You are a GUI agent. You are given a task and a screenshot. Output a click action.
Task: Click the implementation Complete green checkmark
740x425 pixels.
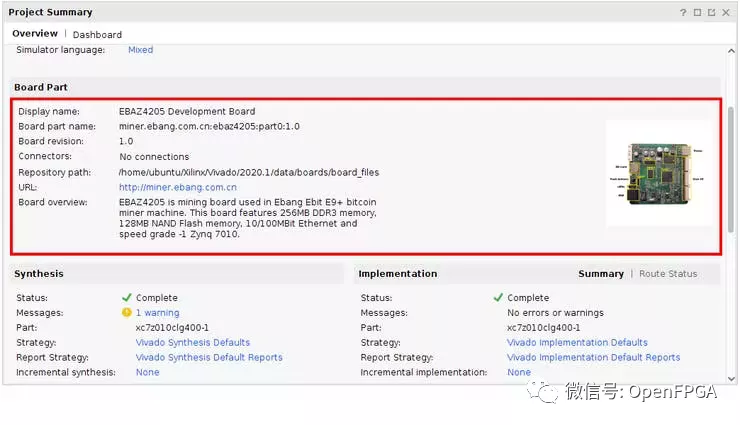pos(498,298)
